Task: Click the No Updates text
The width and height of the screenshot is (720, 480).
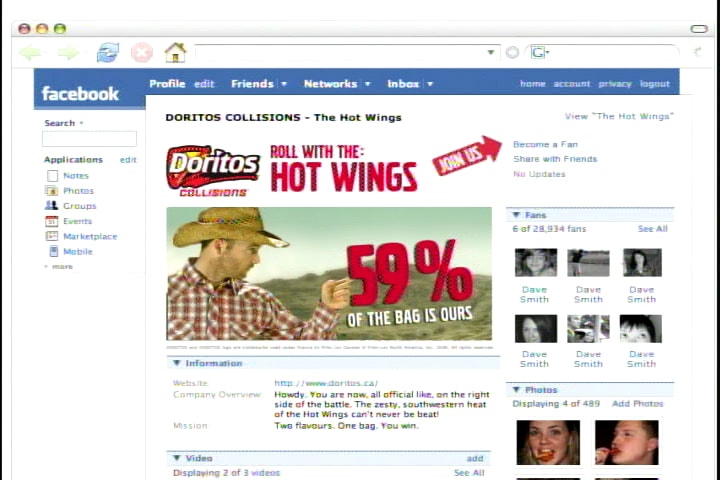Action: click(539, 174)
